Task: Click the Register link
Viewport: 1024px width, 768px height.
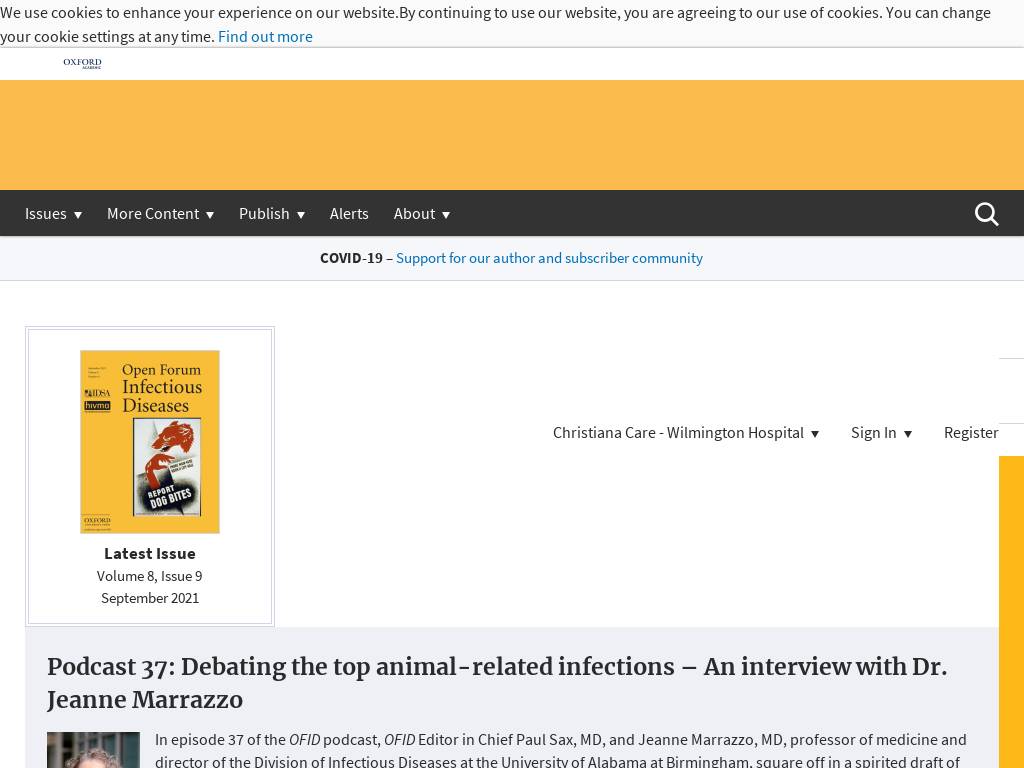Action: click(970, 432)
